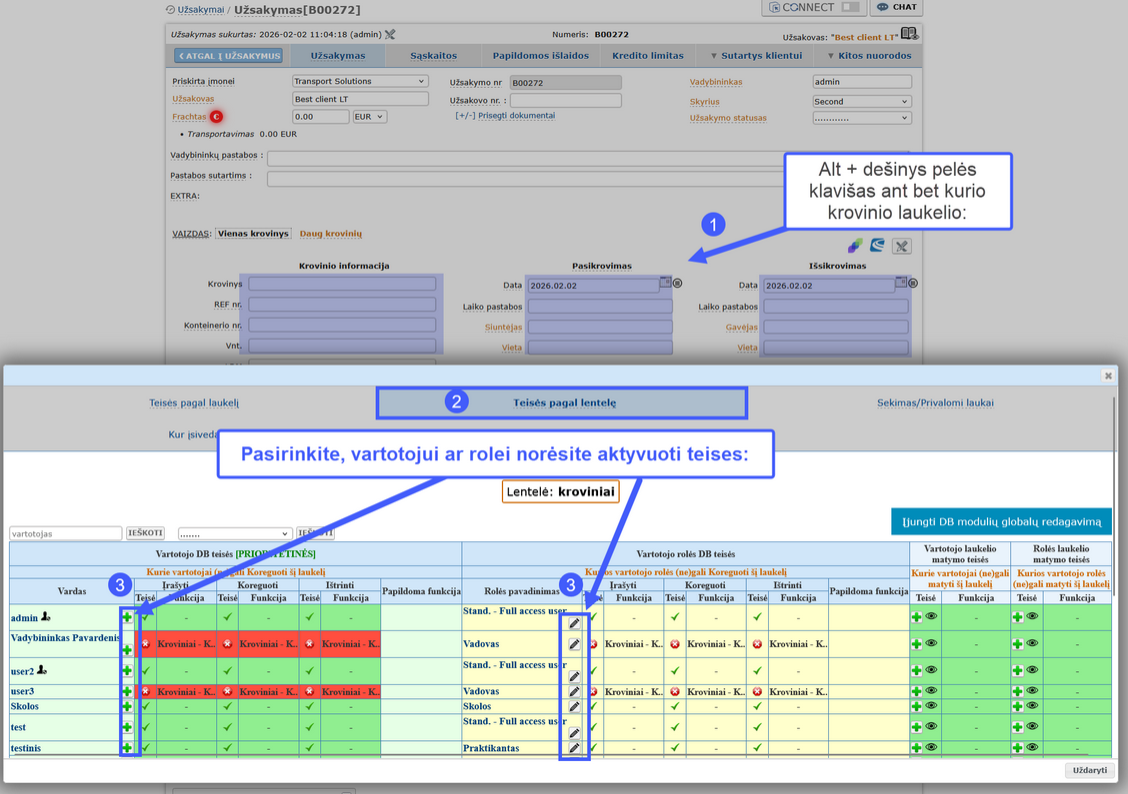
Task: Toggle role visibility eye in testinis row
Action: (x=1032, y=747)
